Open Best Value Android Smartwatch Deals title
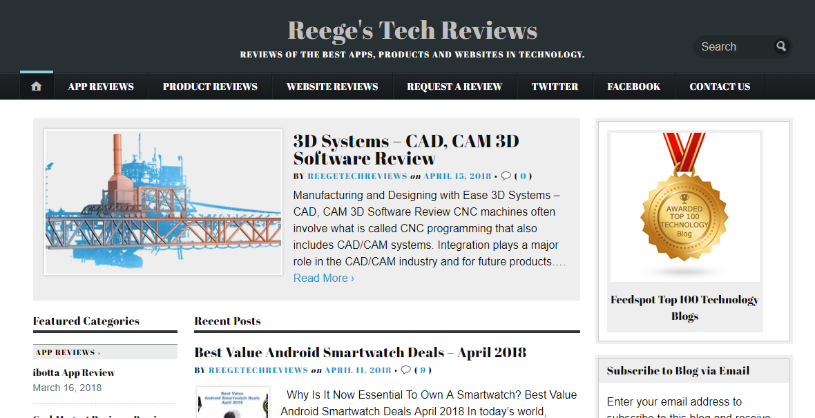 coord(360,352)
